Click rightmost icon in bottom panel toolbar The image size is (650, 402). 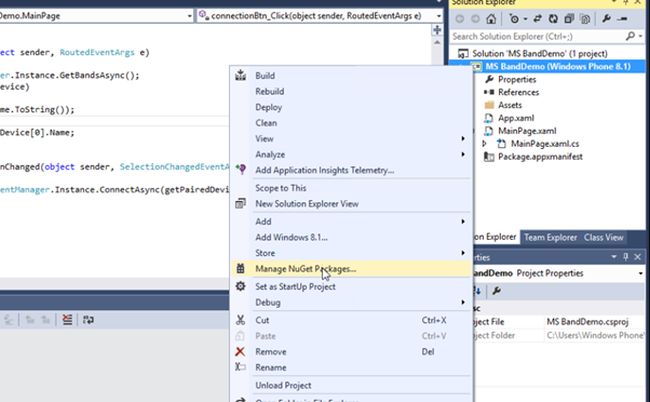88,320
